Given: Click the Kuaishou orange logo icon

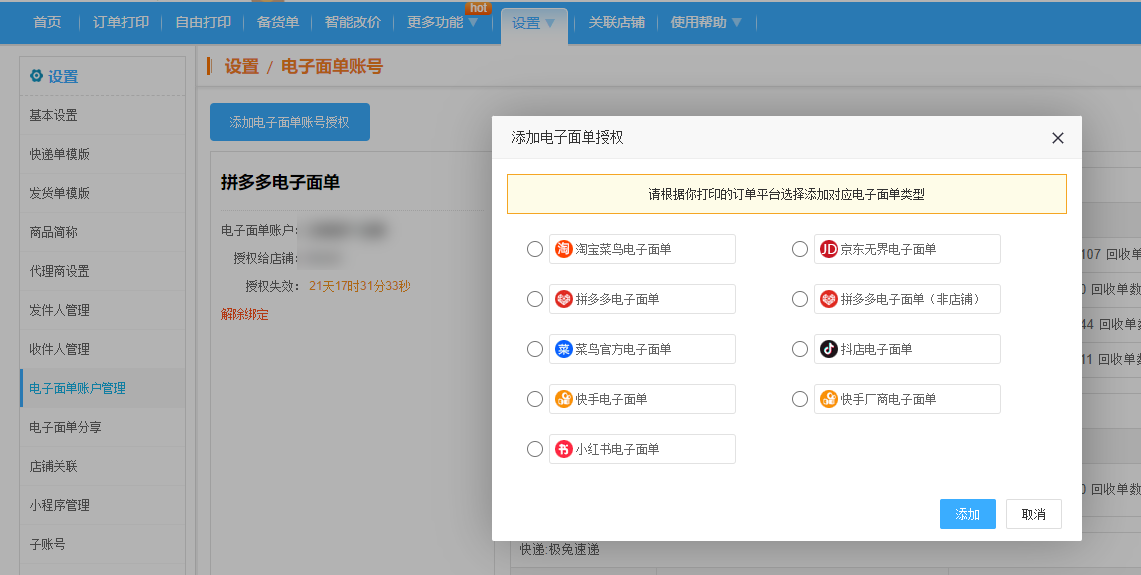Looking at the screenshot, I should tap(564, 399).
